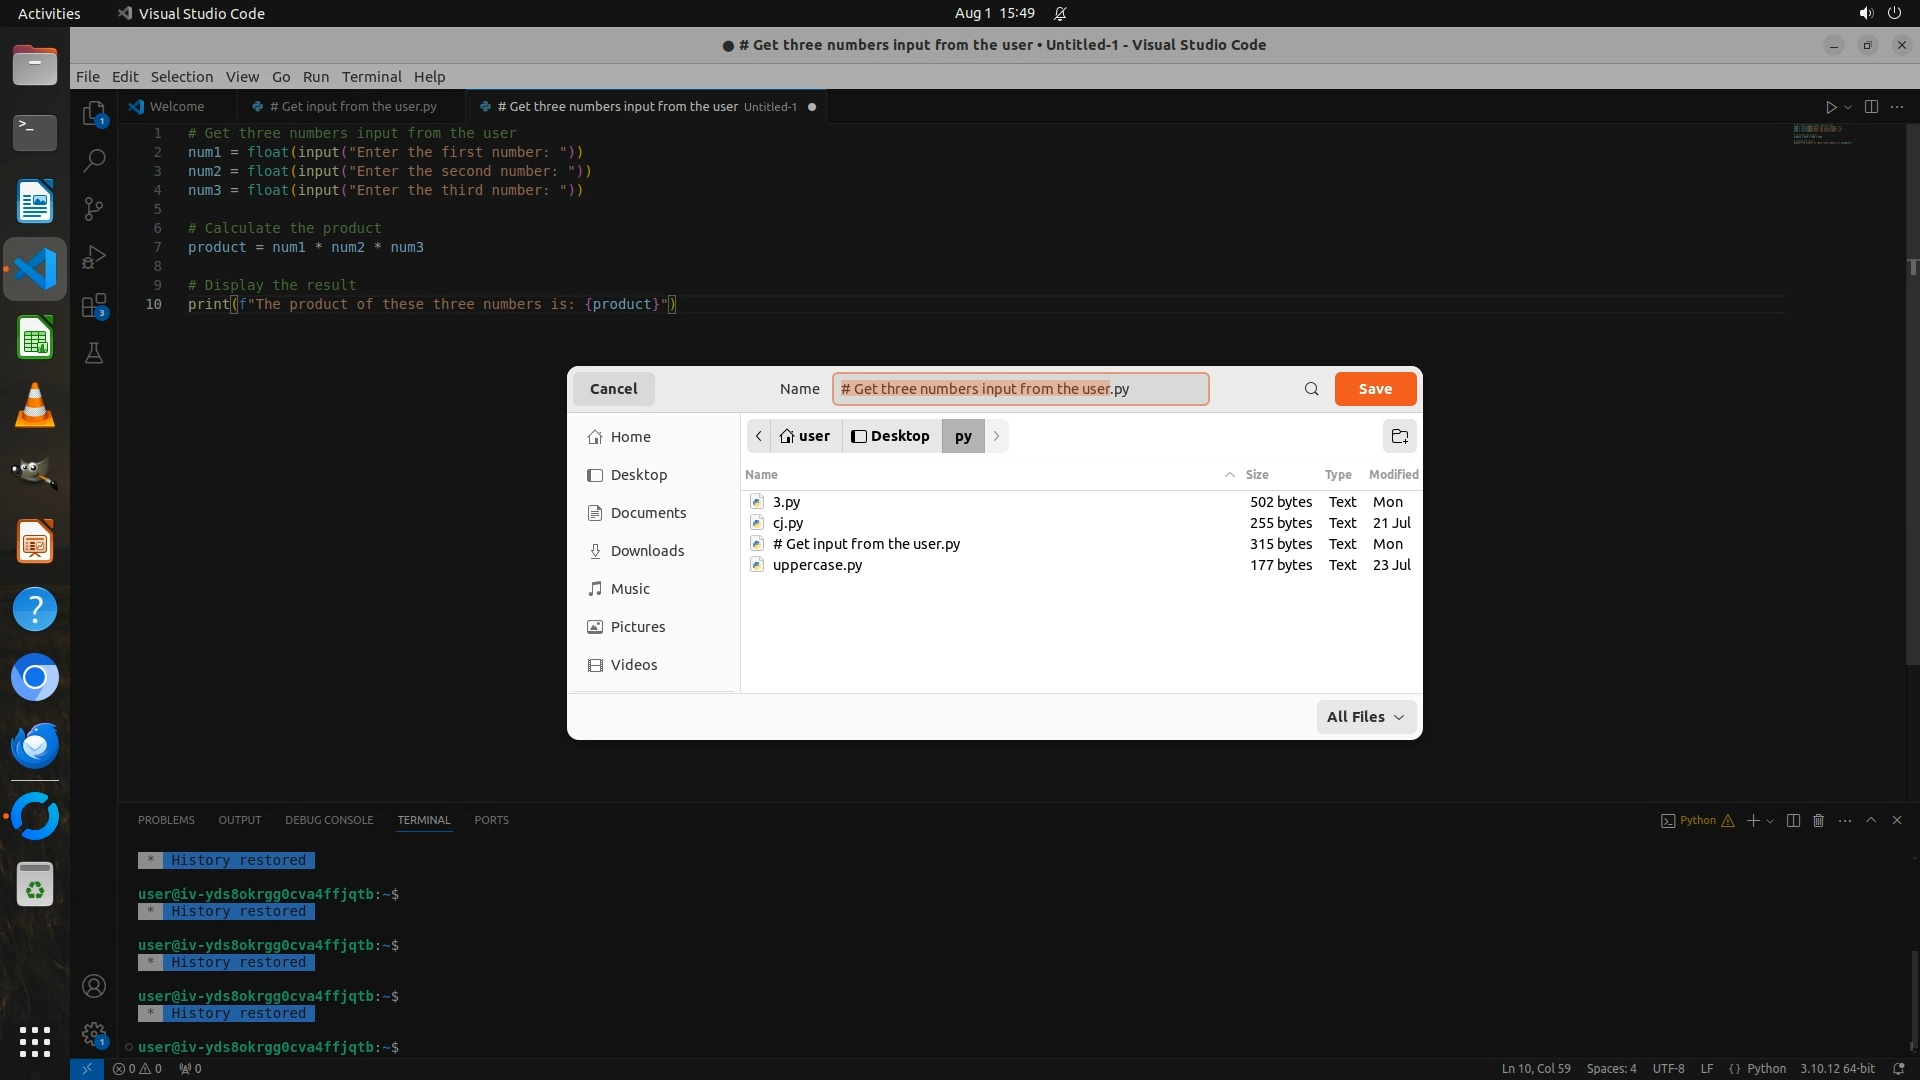Screen dimensions: 1920x1080
Task: Open the Terminal menu
Action: (371, 77)
